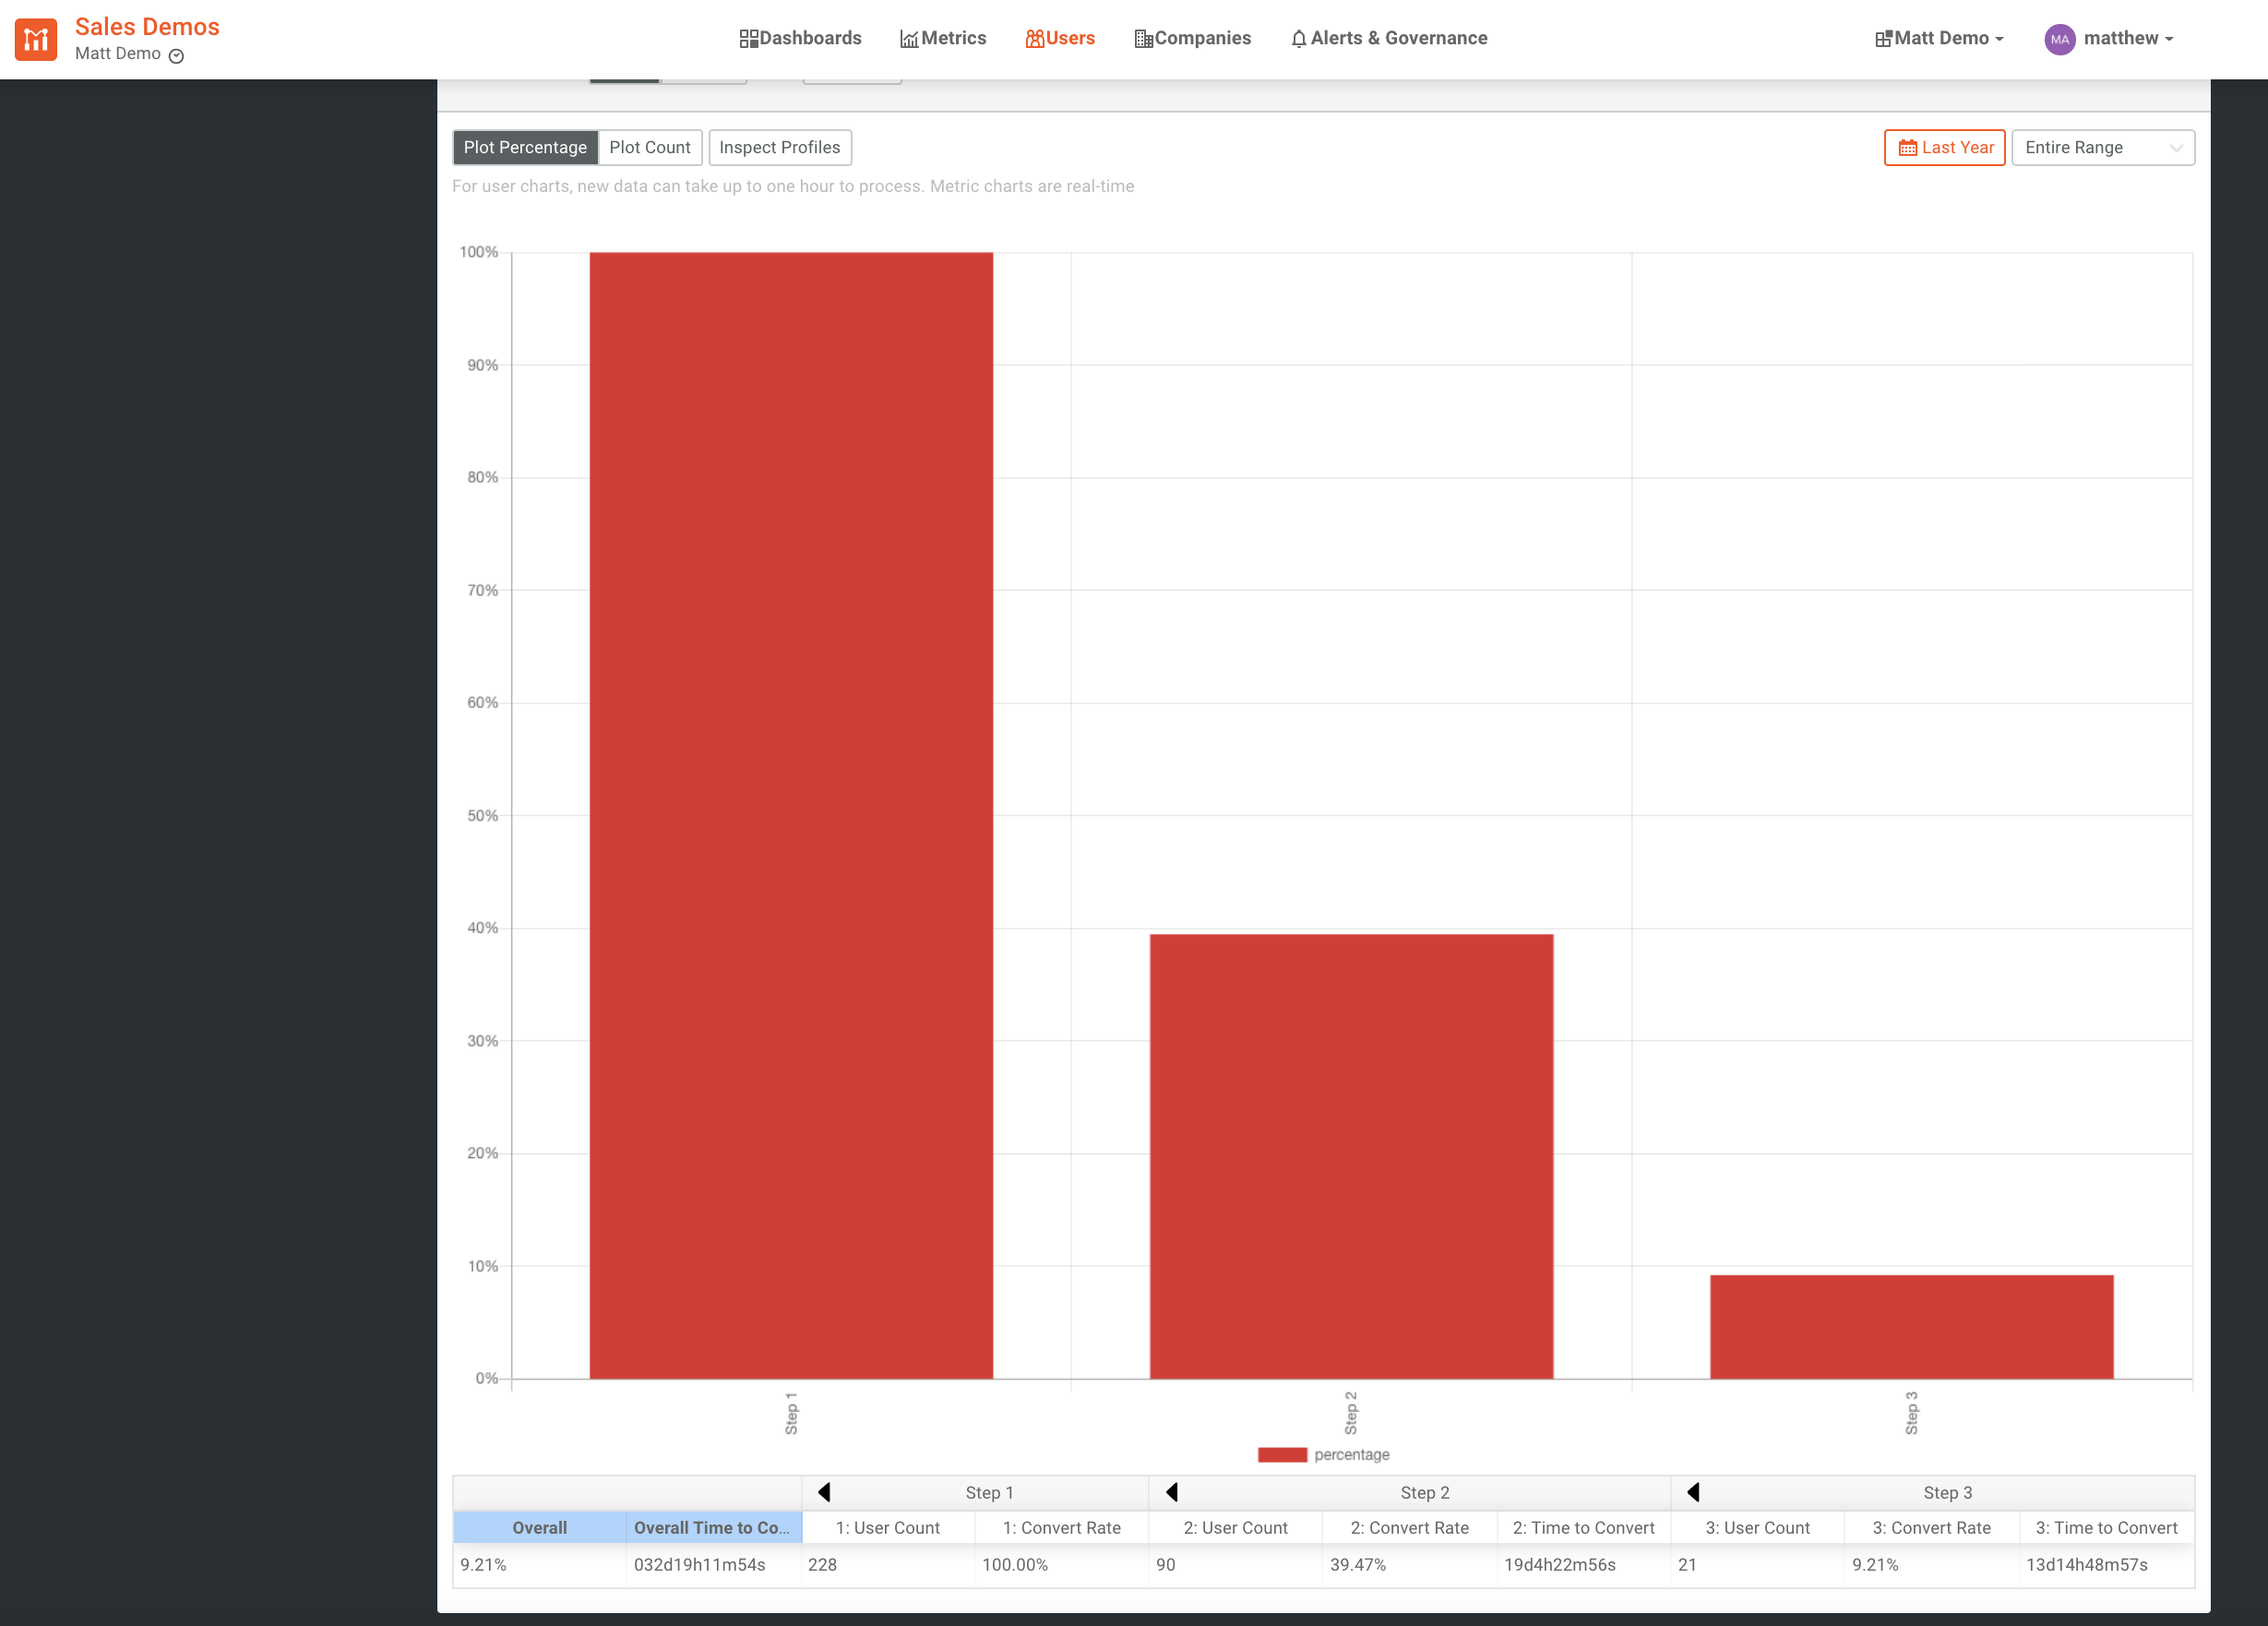The image size is (2268, 1626).
Task: Open the matthew account dropdown
Action: coord(2127,38)
